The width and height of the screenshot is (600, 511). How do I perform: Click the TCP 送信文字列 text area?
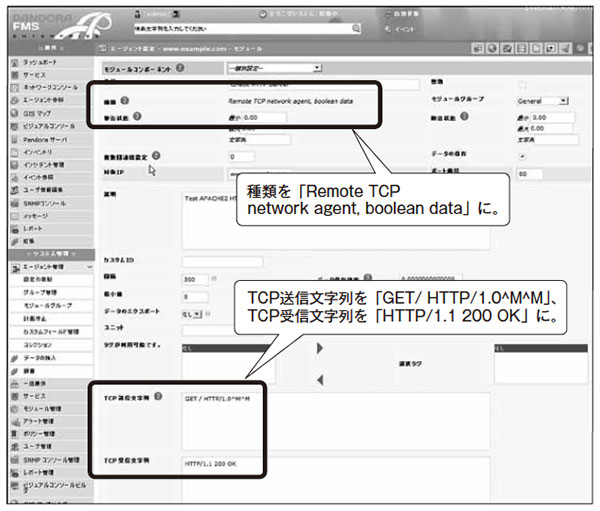tap(336, 421)
